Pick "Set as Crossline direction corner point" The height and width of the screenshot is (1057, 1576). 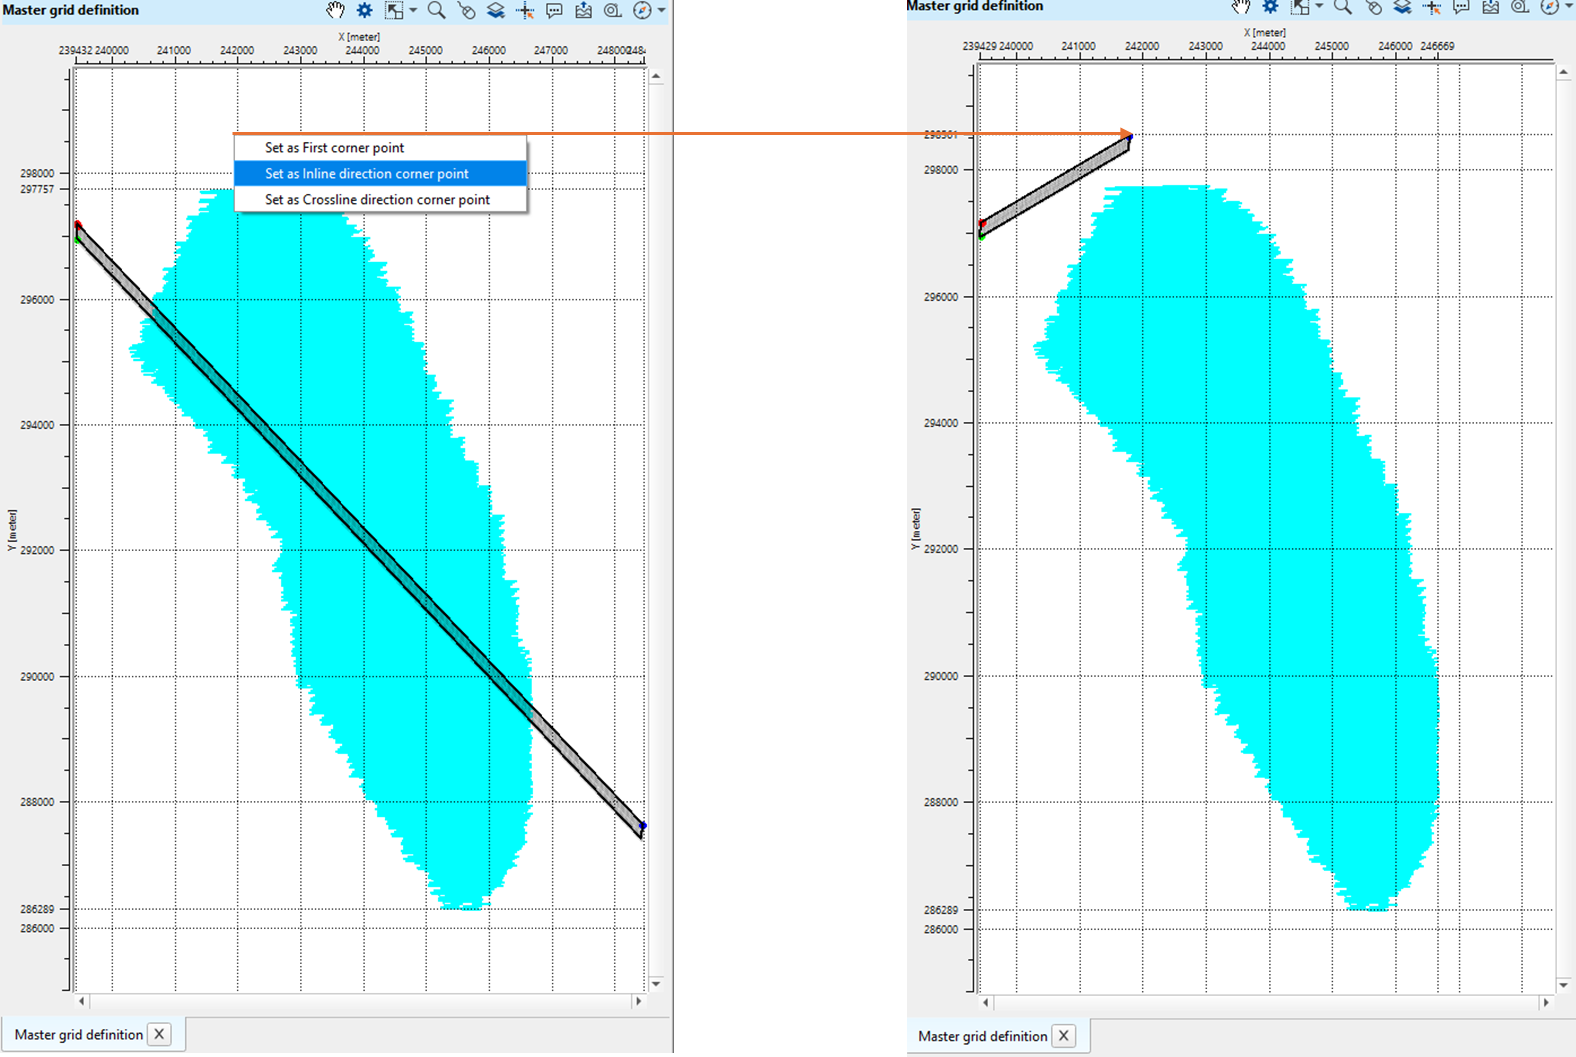[x=377, y=199]
